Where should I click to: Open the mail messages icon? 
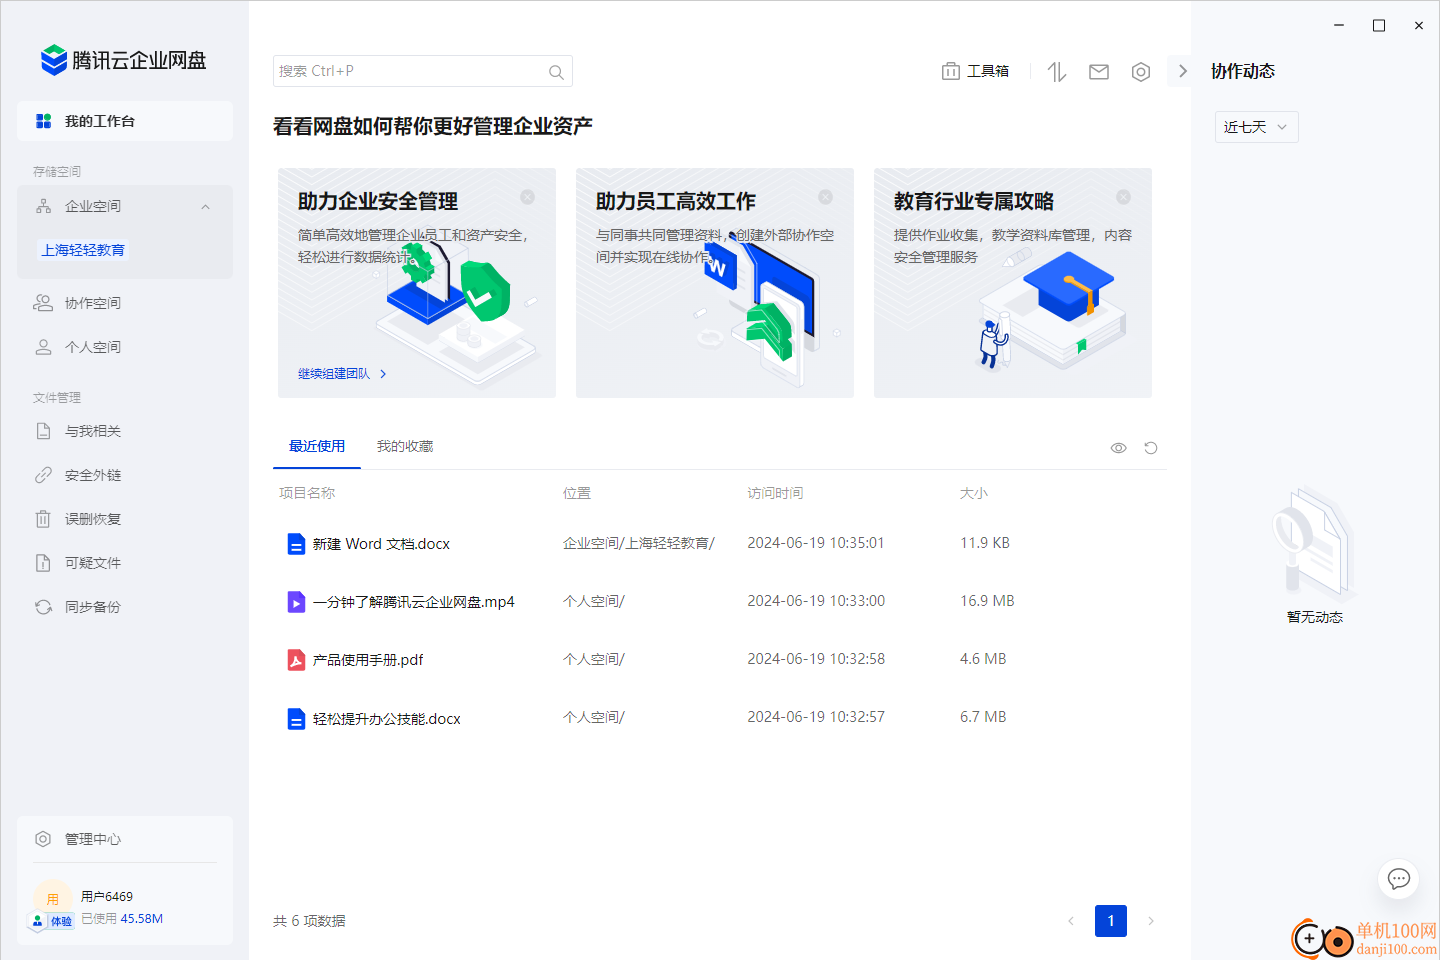pos(1099,71)
